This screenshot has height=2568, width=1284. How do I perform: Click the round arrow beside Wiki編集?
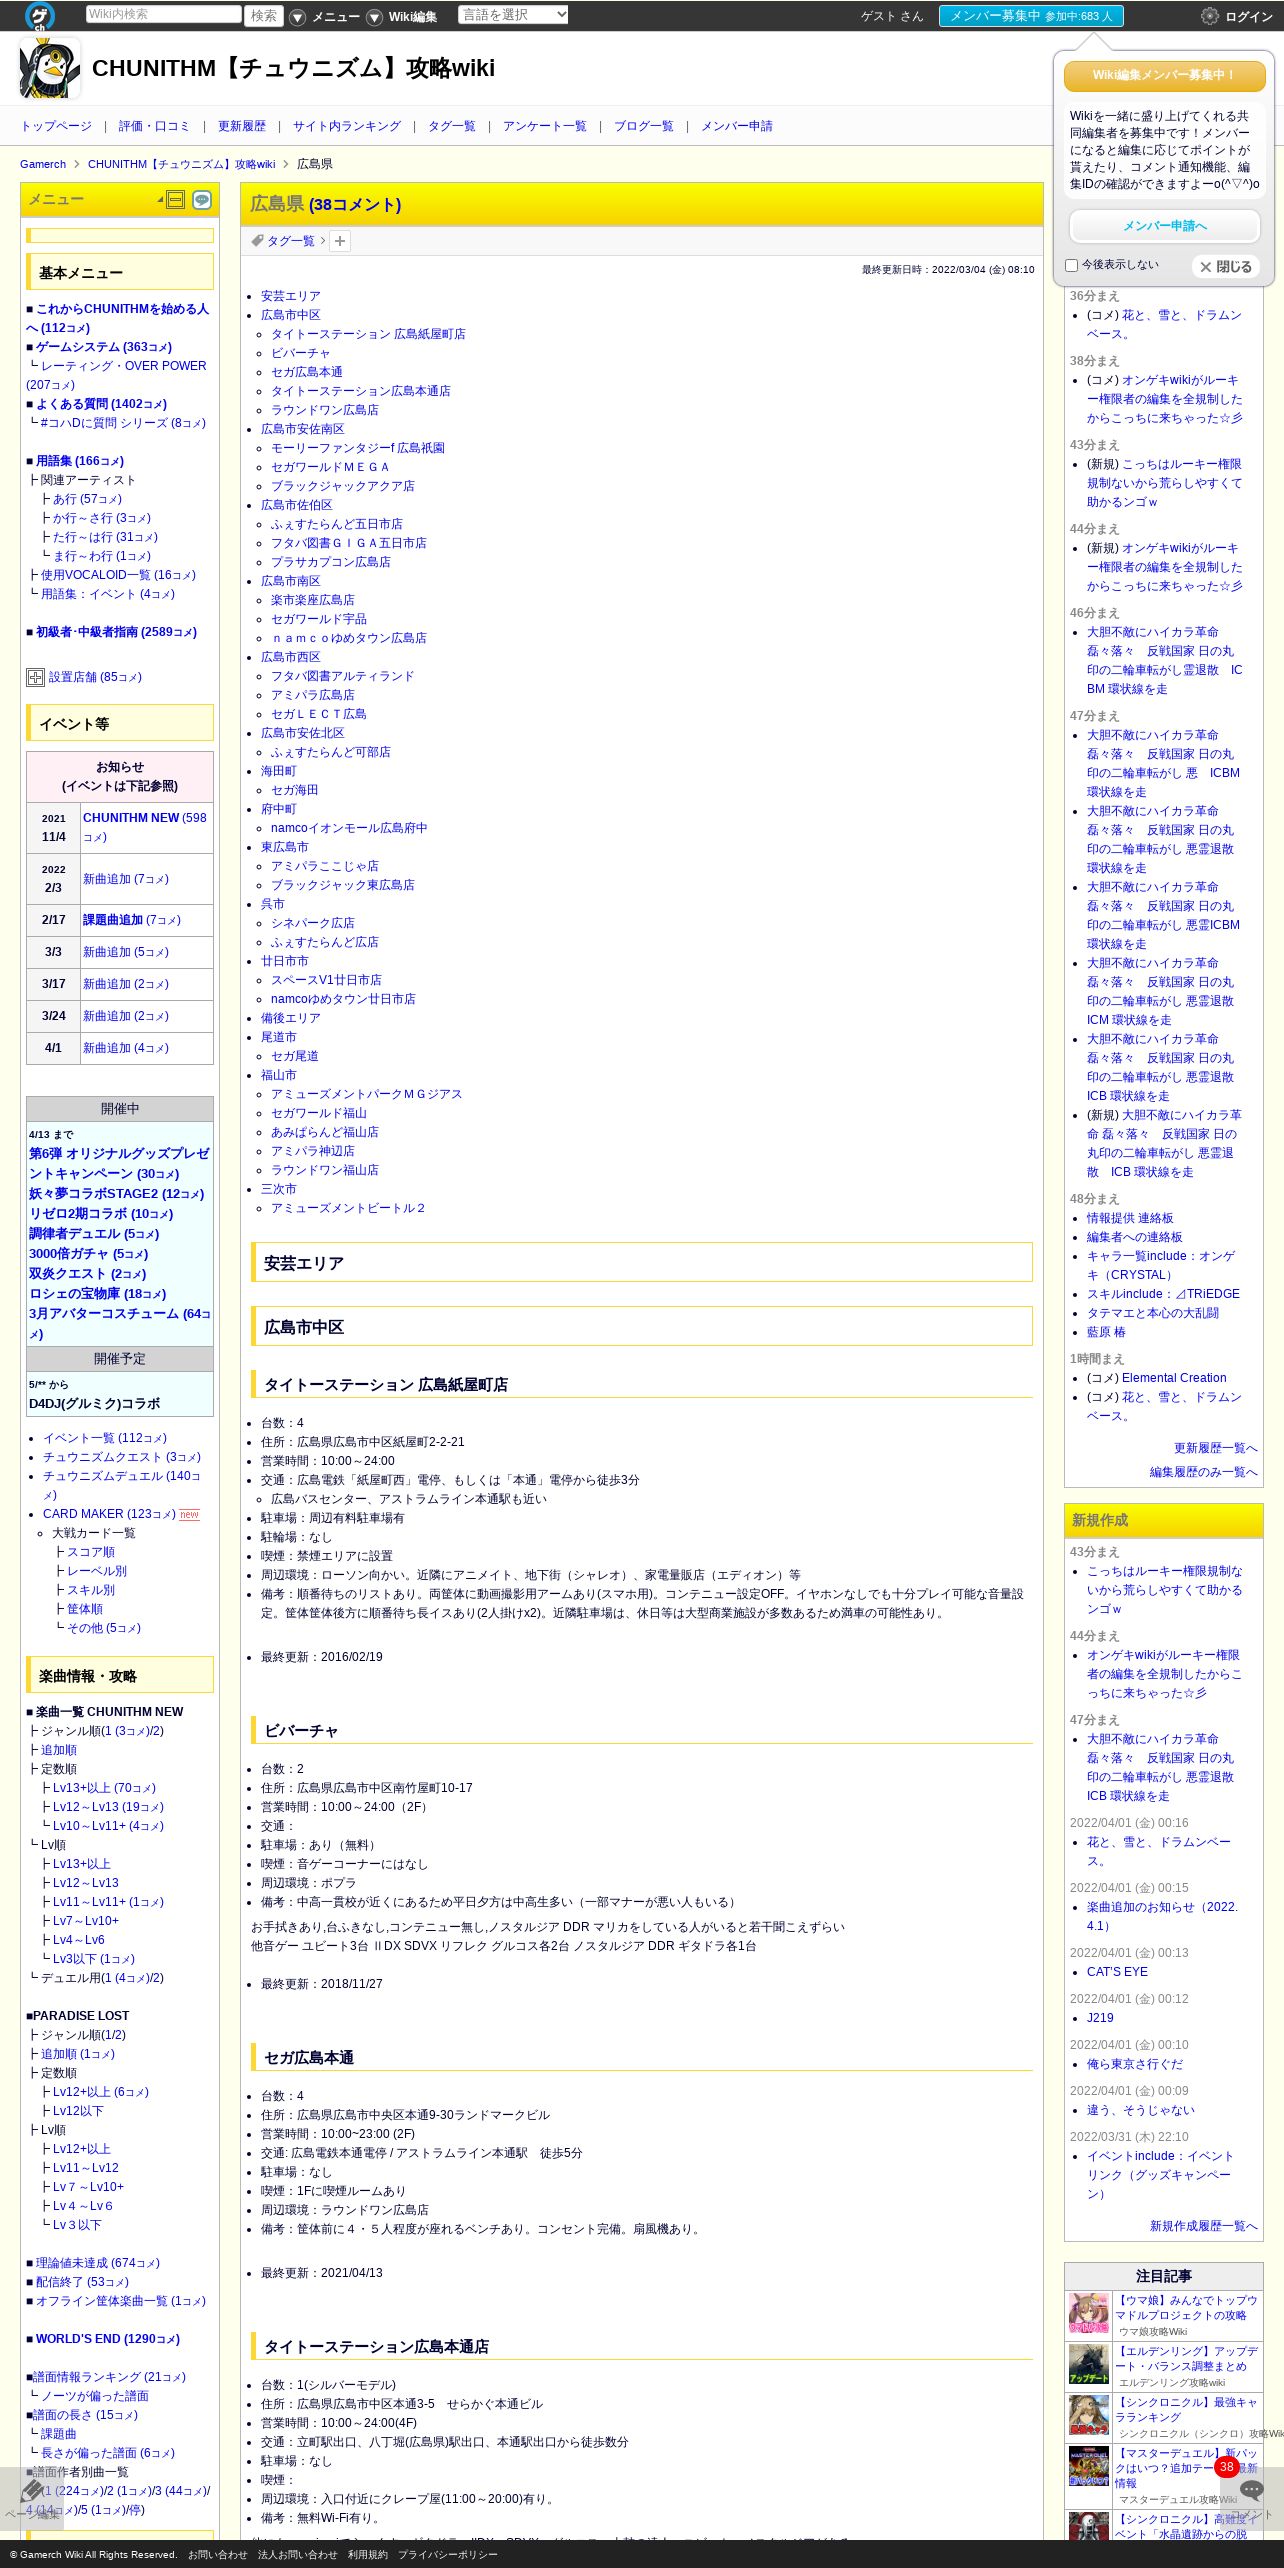pyautogui.click(x=374, y=17)
